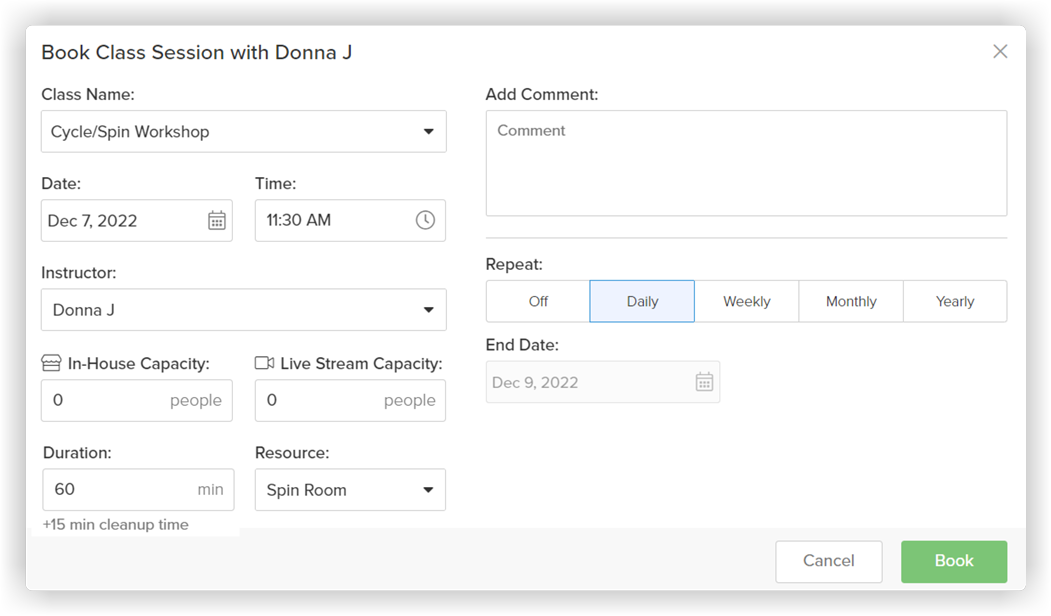Open the Time clock picker icon
This screenshot has height=616, width=1051.
(x=425, y=220)
